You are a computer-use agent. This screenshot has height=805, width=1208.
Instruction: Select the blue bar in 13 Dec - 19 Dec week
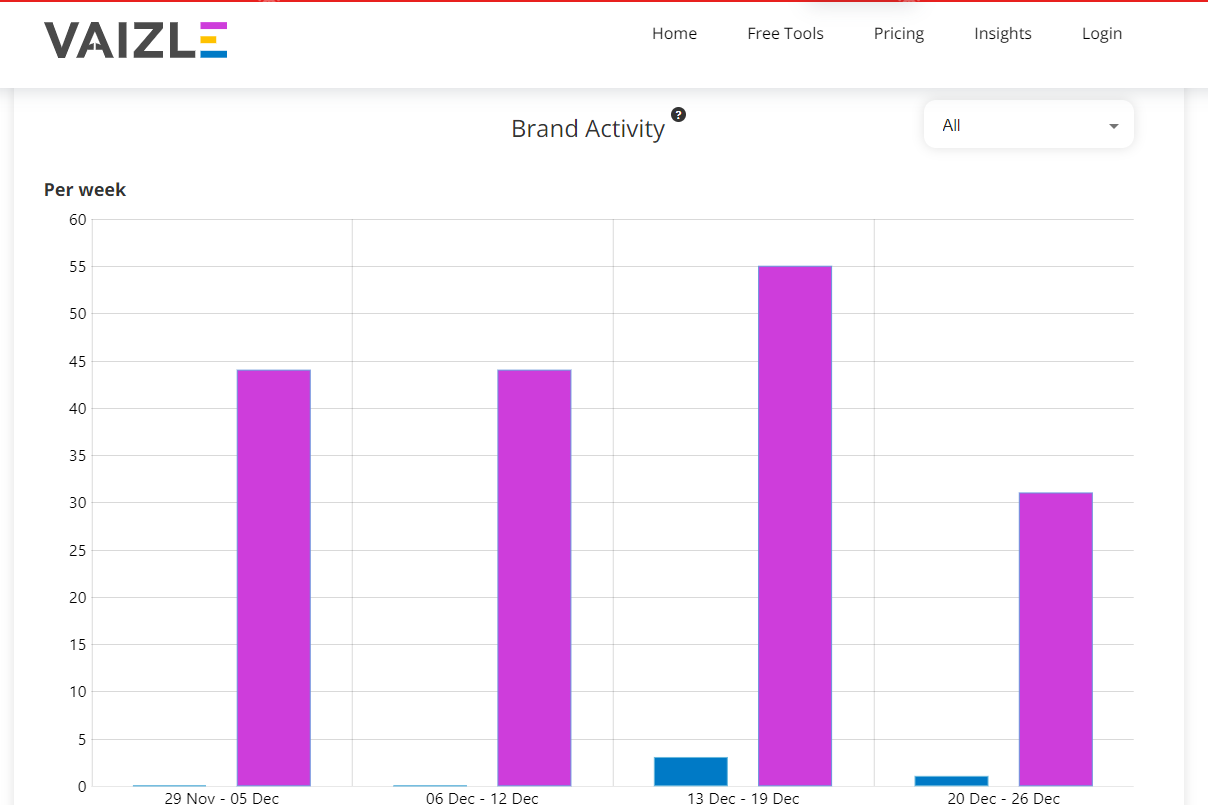pos(690,770)
